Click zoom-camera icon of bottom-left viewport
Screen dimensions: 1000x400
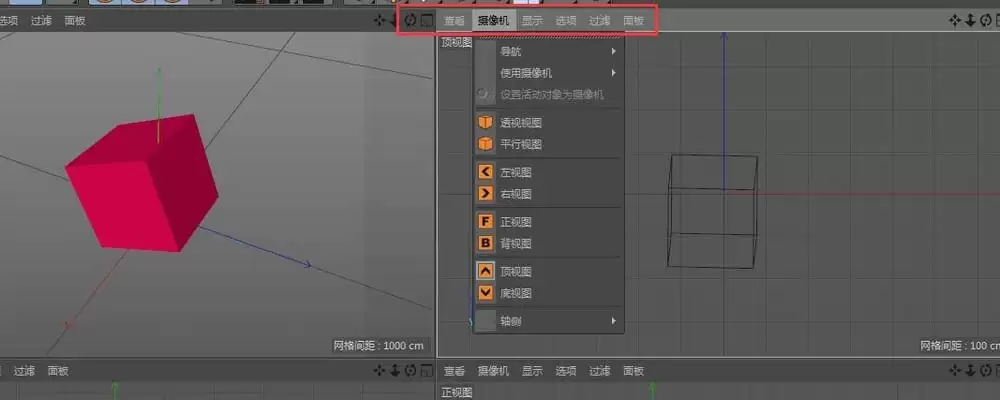pos(395,371)
